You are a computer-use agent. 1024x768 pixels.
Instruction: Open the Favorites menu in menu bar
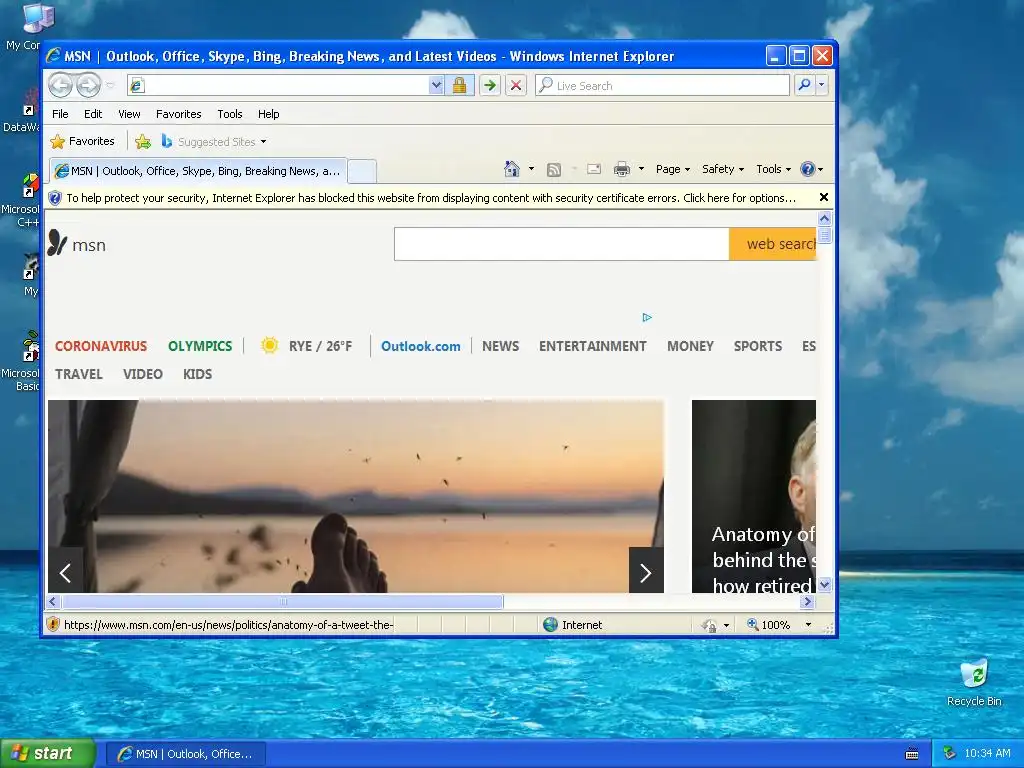coord(178,114)
